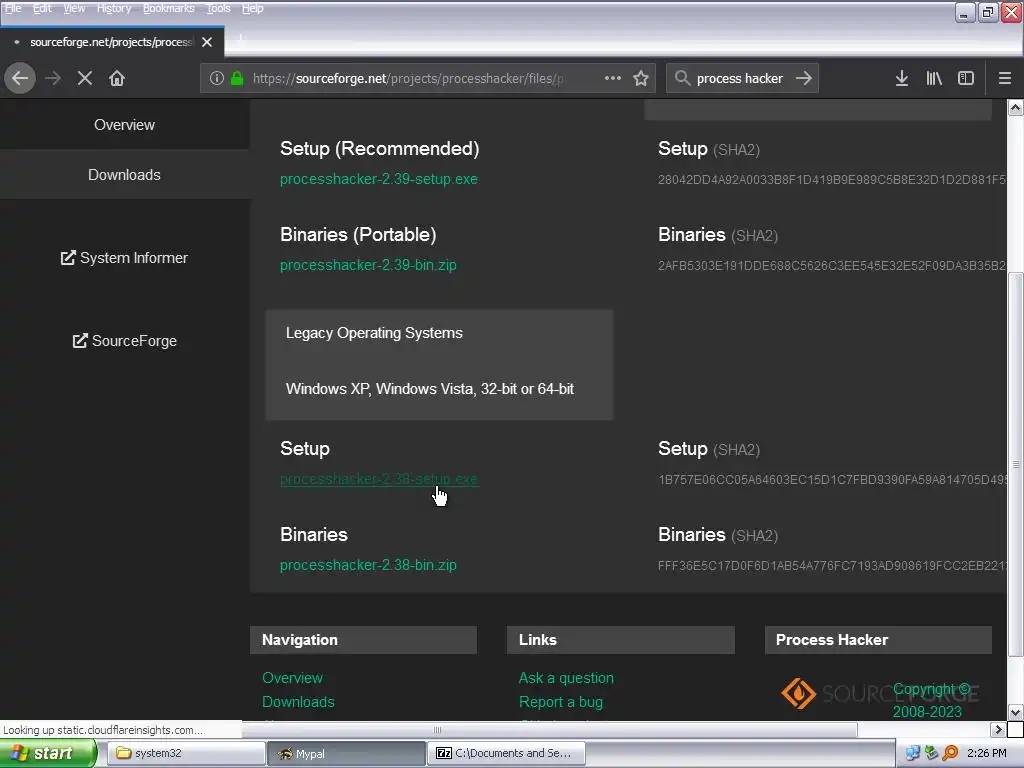Download processhacker-2.39-bin.zip

coord(368,265)
